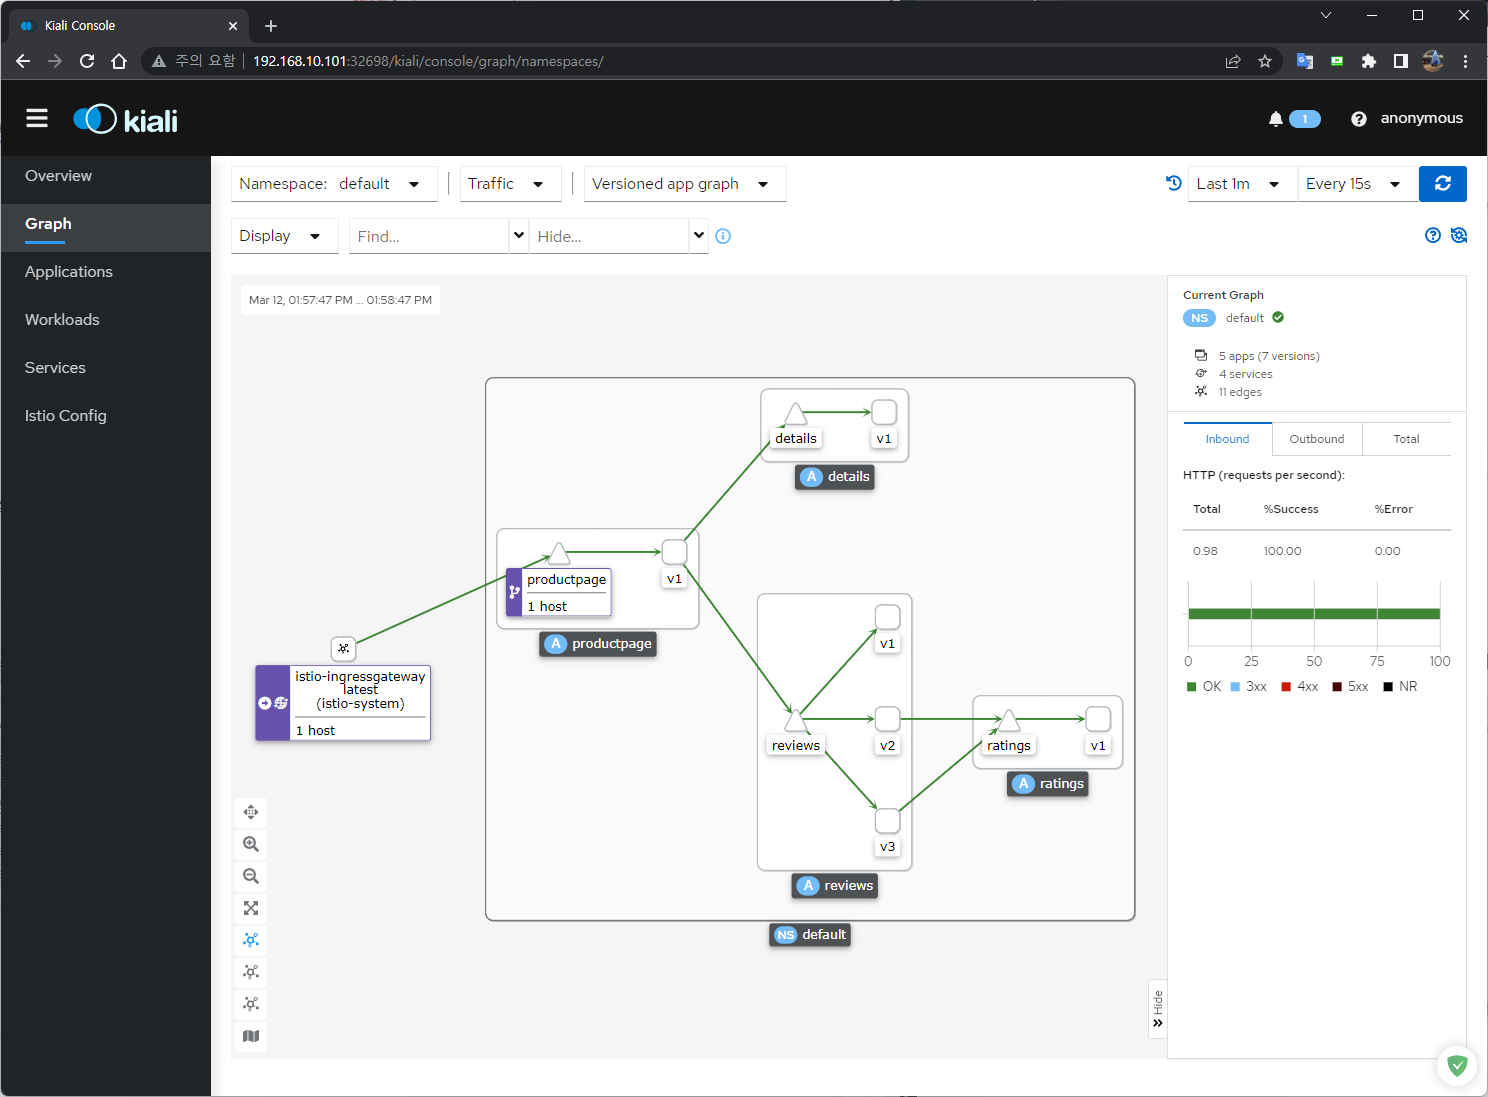Open the Every 15s refresh dropdown
Viewport: 1488px width, 1097px height.
click(1358, 184)
